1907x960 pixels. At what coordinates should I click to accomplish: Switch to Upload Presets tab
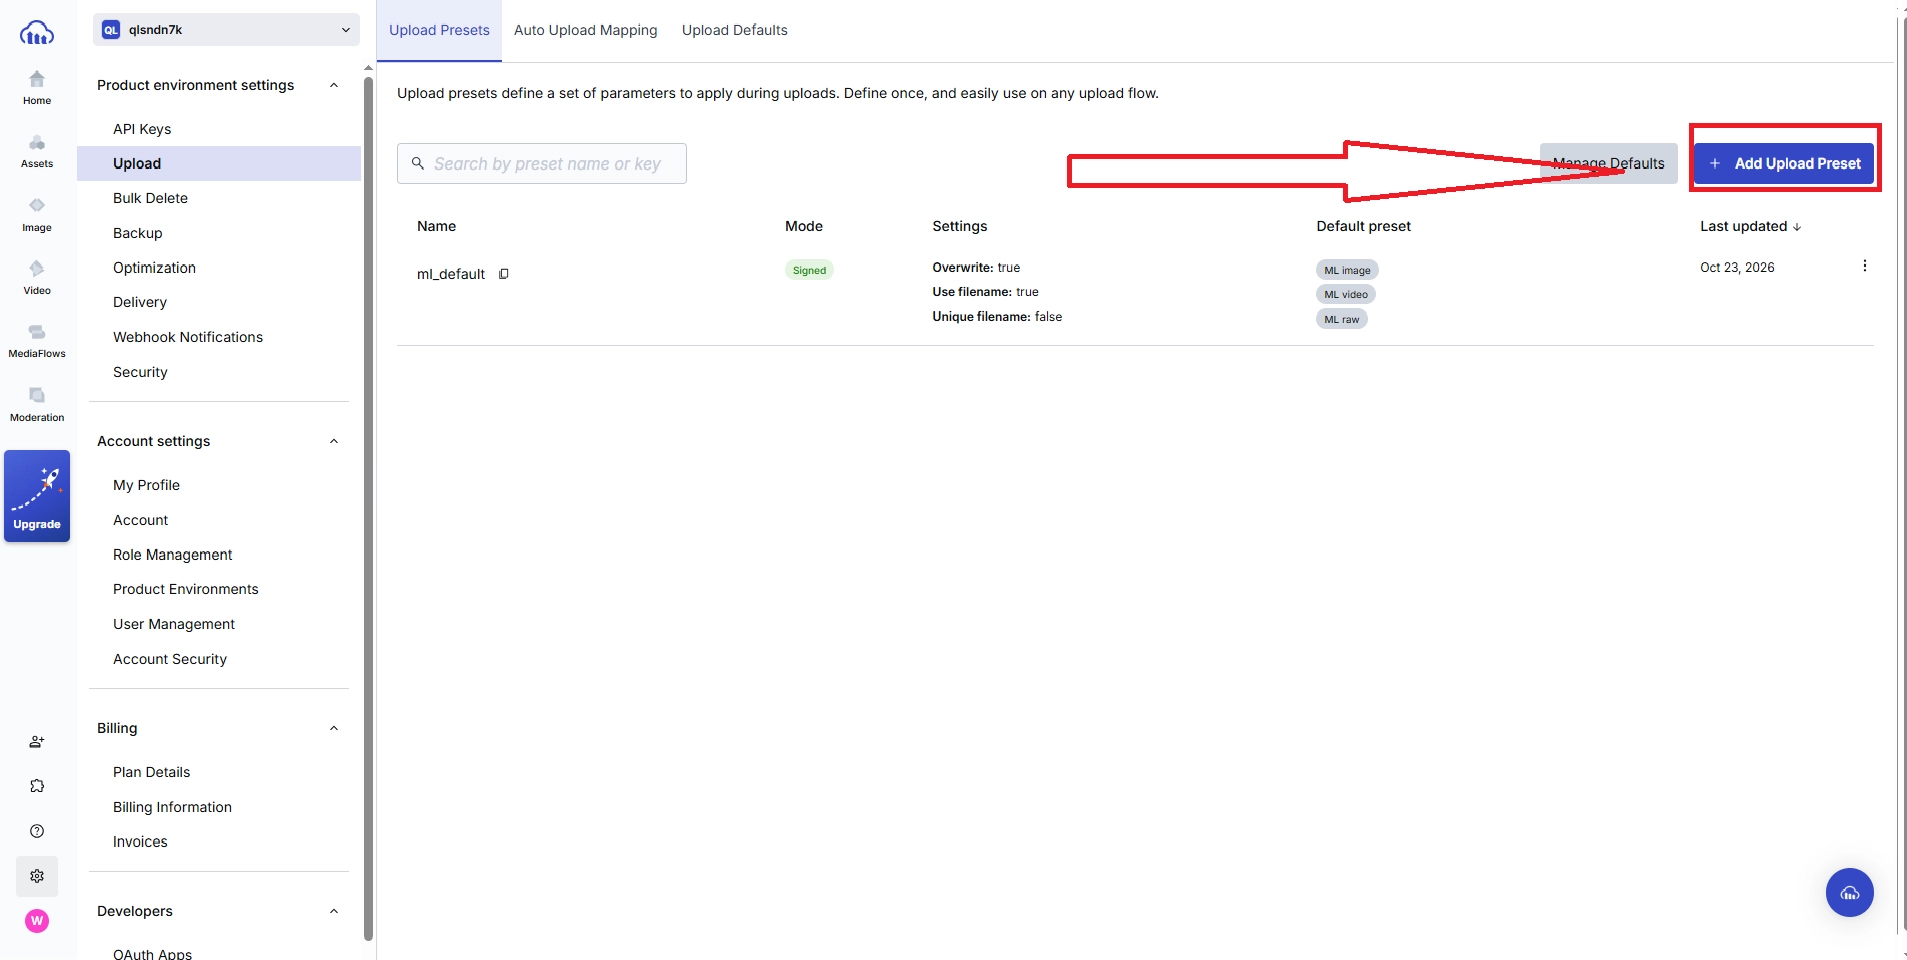[x=439, y=30]
